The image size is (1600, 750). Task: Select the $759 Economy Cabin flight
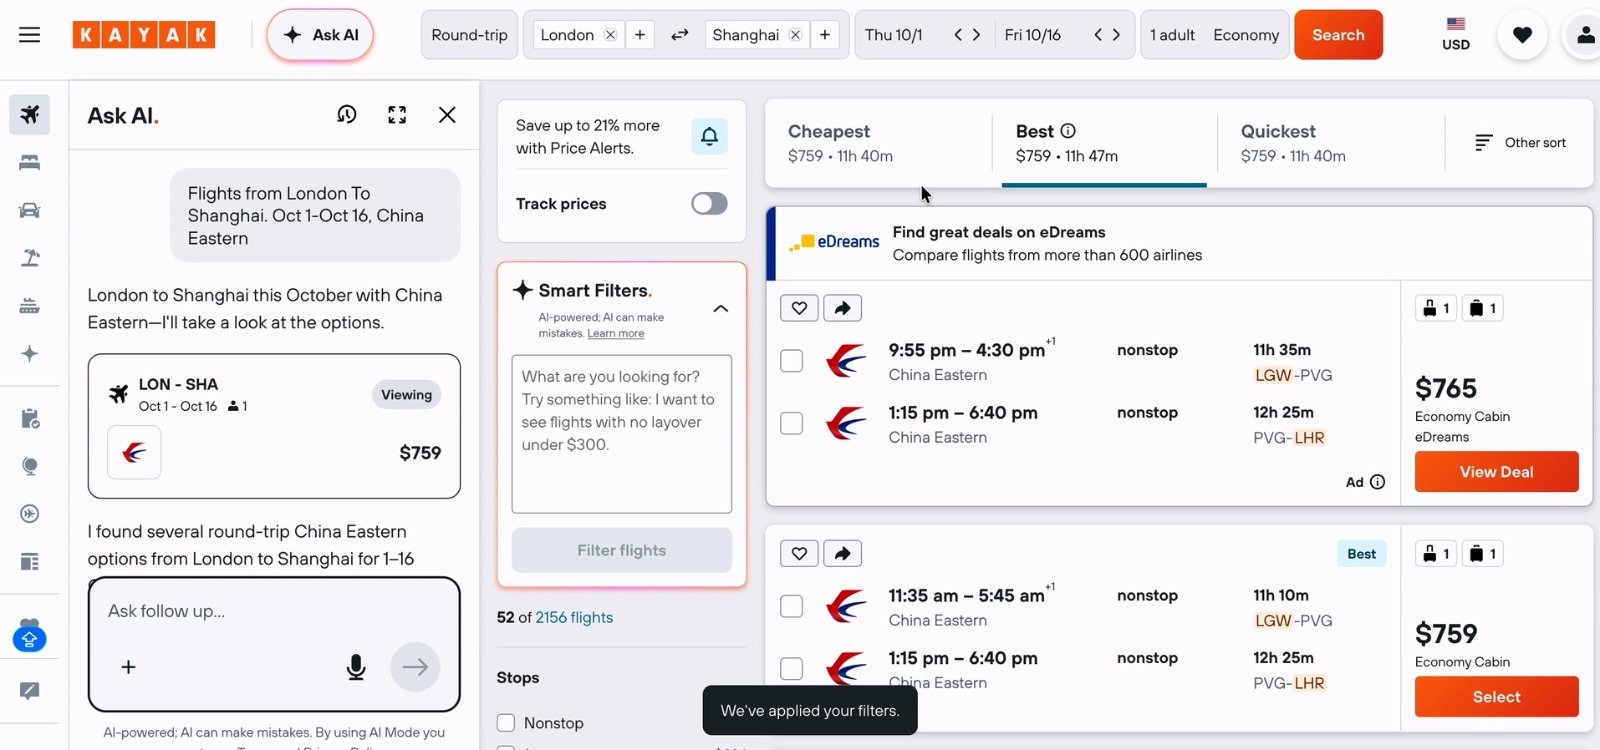pos(1496,697)
